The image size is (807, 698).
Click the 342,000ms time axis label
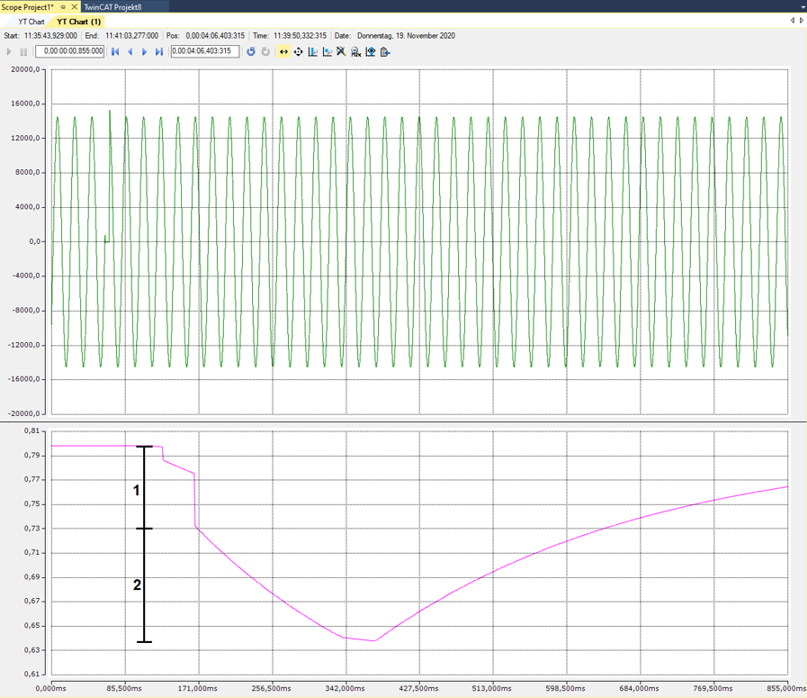point(344,688)
